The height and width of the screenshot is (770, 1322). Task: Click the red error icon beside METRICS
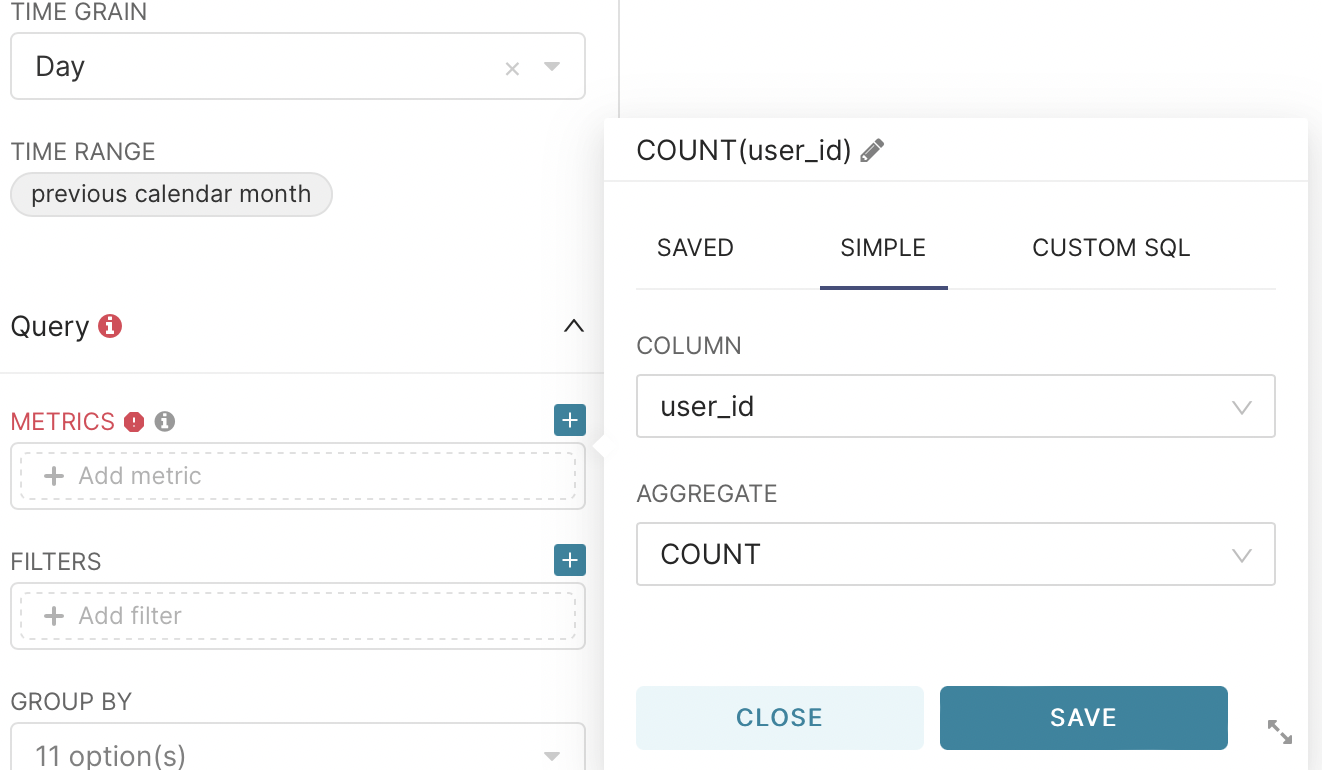coord(134,422)
